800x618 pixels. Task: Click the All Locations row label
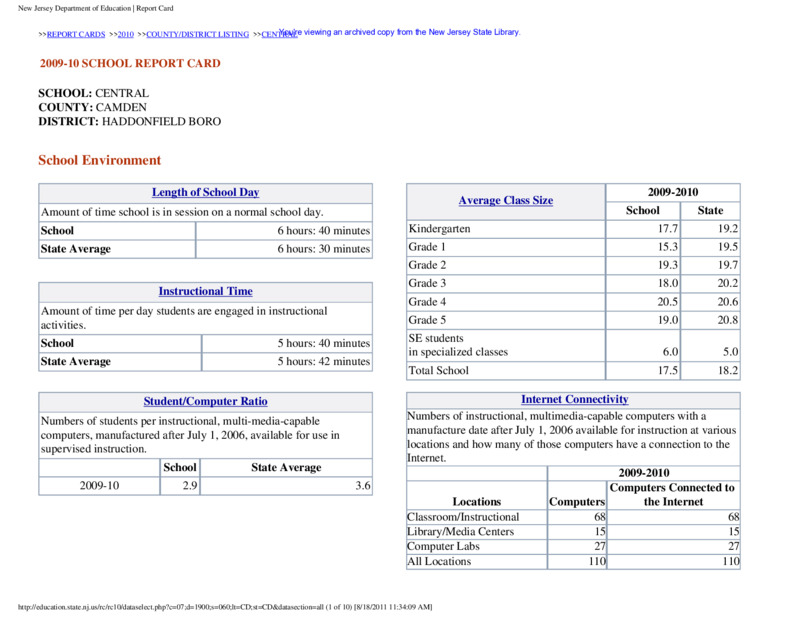[439, 561]
